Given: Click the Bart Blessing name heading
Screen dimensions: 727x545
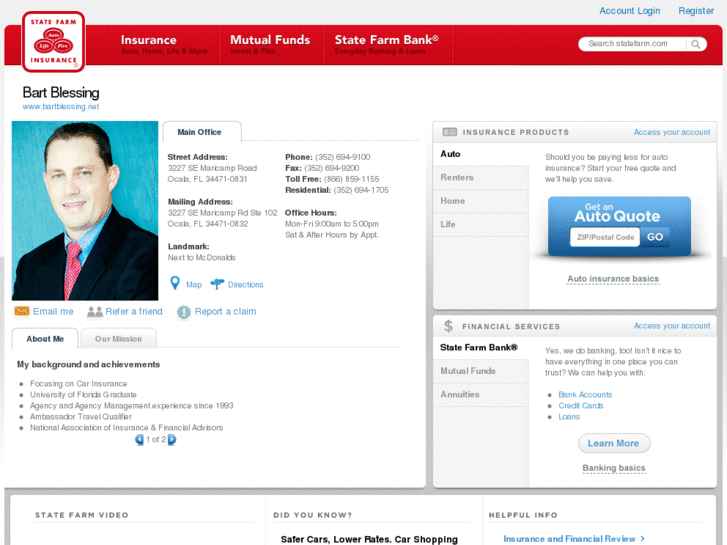Looking at the screenshot, I should click(x=61, y=93).
